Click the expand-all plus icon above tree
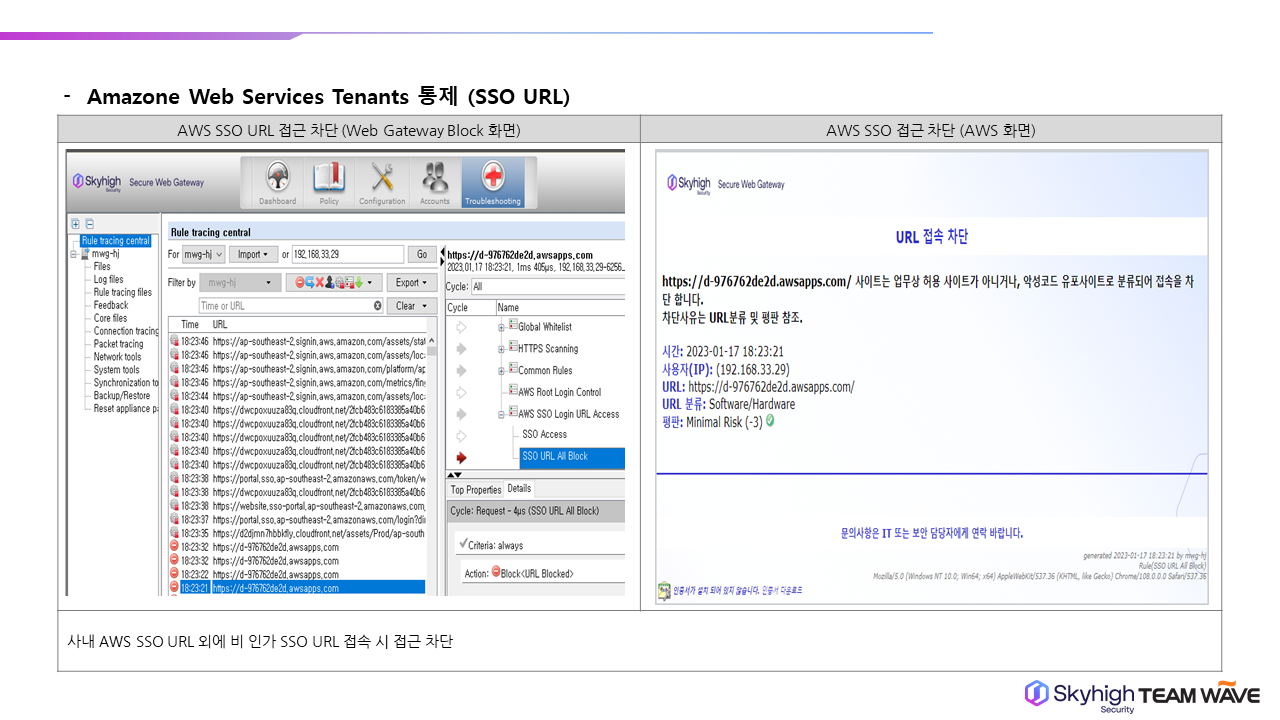Screen dimensions: 1280x720 pos(76,224)
